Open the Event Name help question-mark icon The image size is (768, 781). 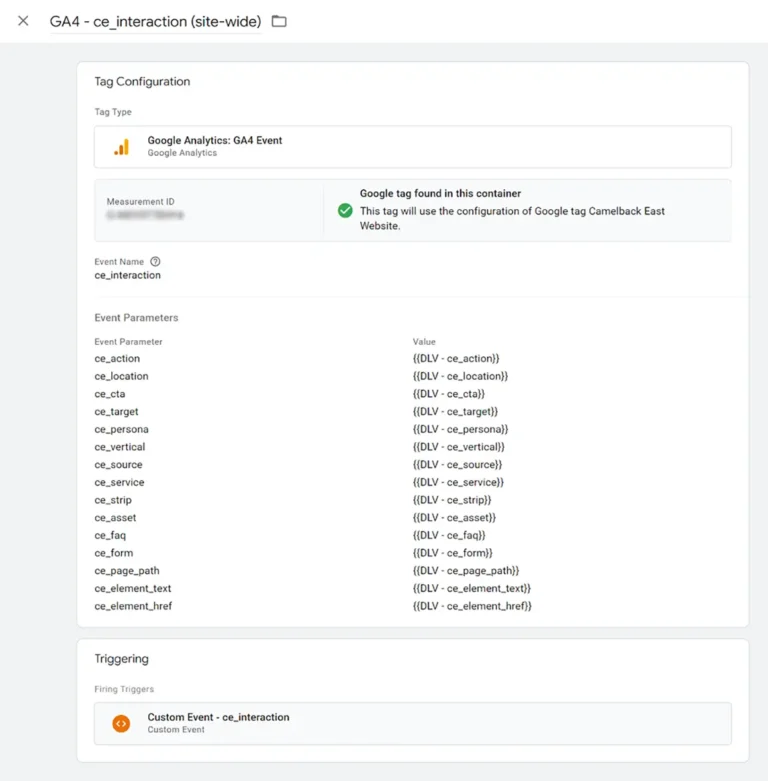pos(155,261)
